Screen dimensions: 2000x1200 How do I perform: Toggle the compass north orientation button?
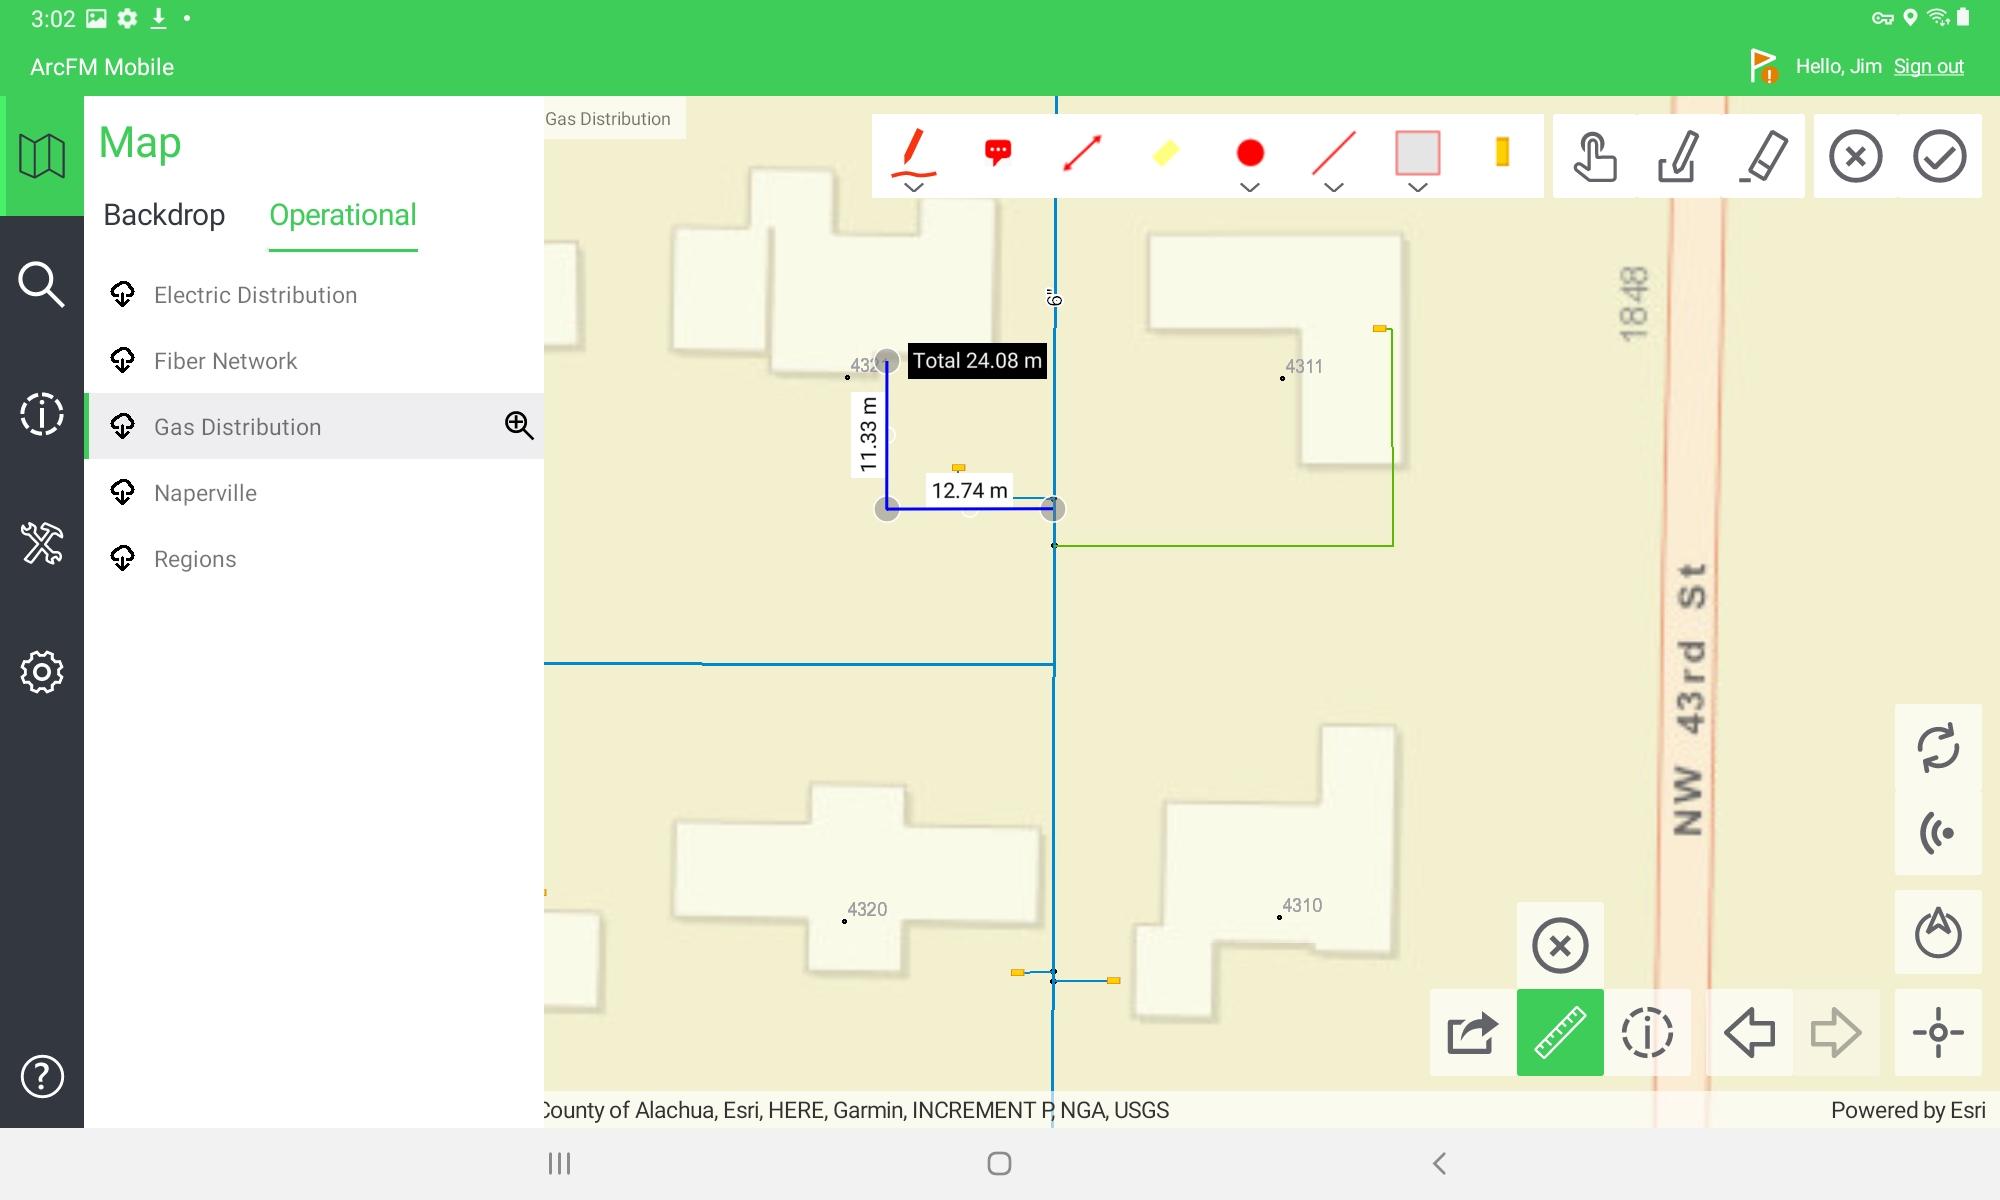(1938, 932)
